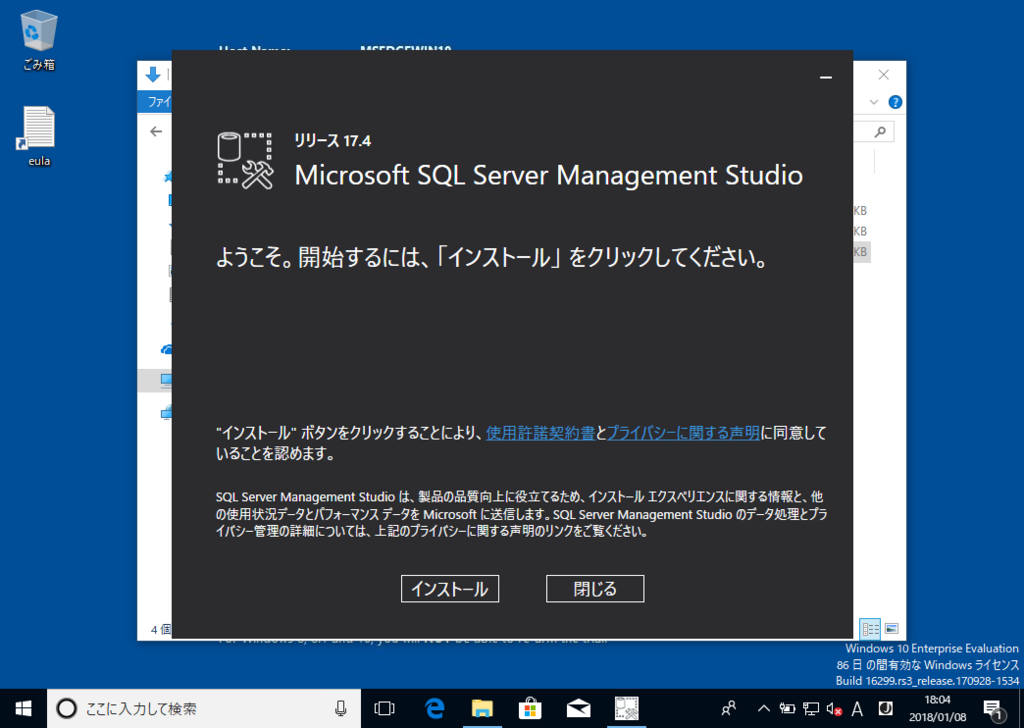Image resolution: width=1024 pixels, height=728 pixels.
Task: Click the Cortana microphone icon
Action: click(x=340, y=708)
